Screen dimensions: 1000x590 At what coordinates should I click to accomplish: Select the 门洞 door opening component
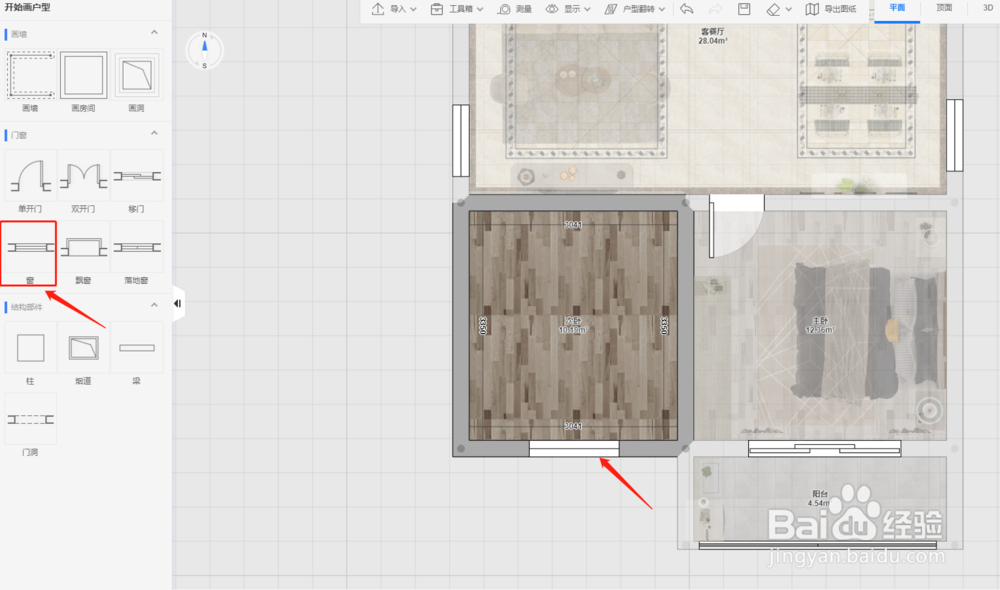31,419
